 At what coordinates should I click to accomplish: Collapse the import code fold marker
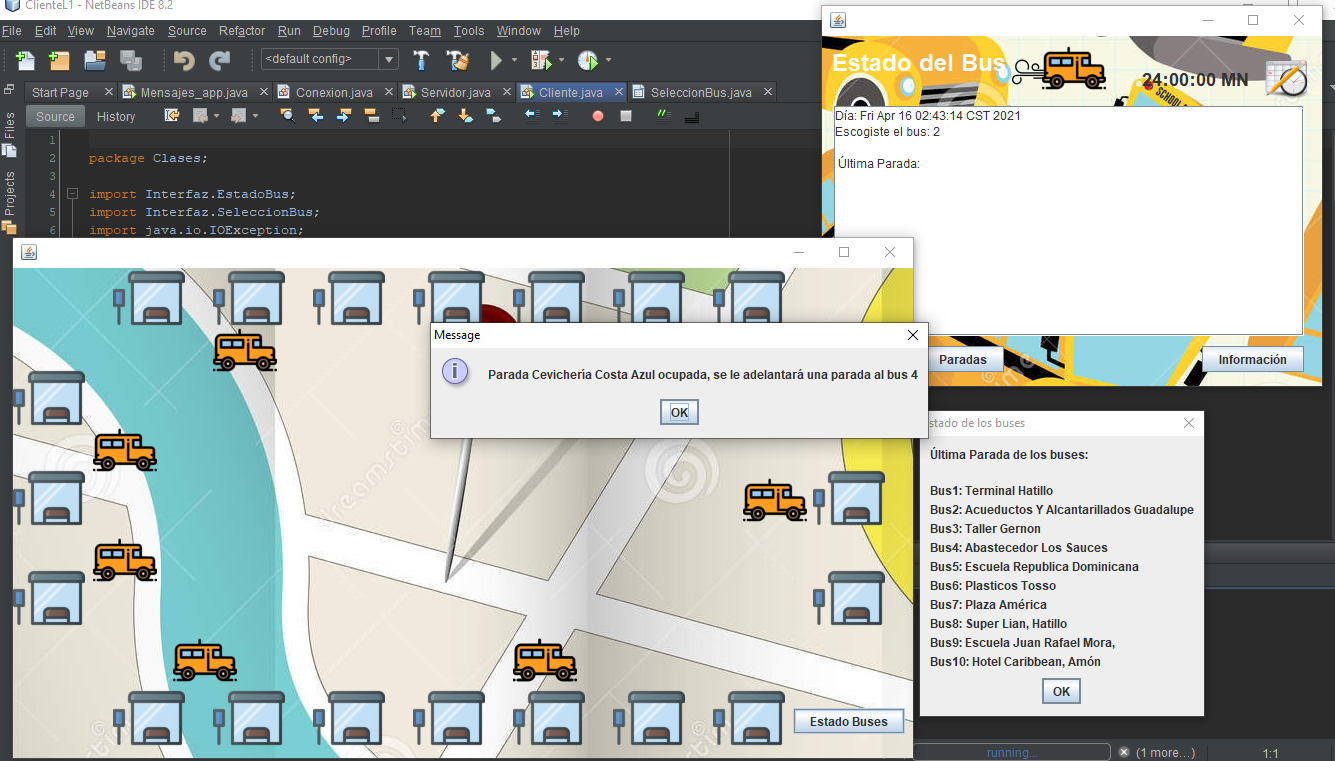pyautogui.click(x=72, y=194)
